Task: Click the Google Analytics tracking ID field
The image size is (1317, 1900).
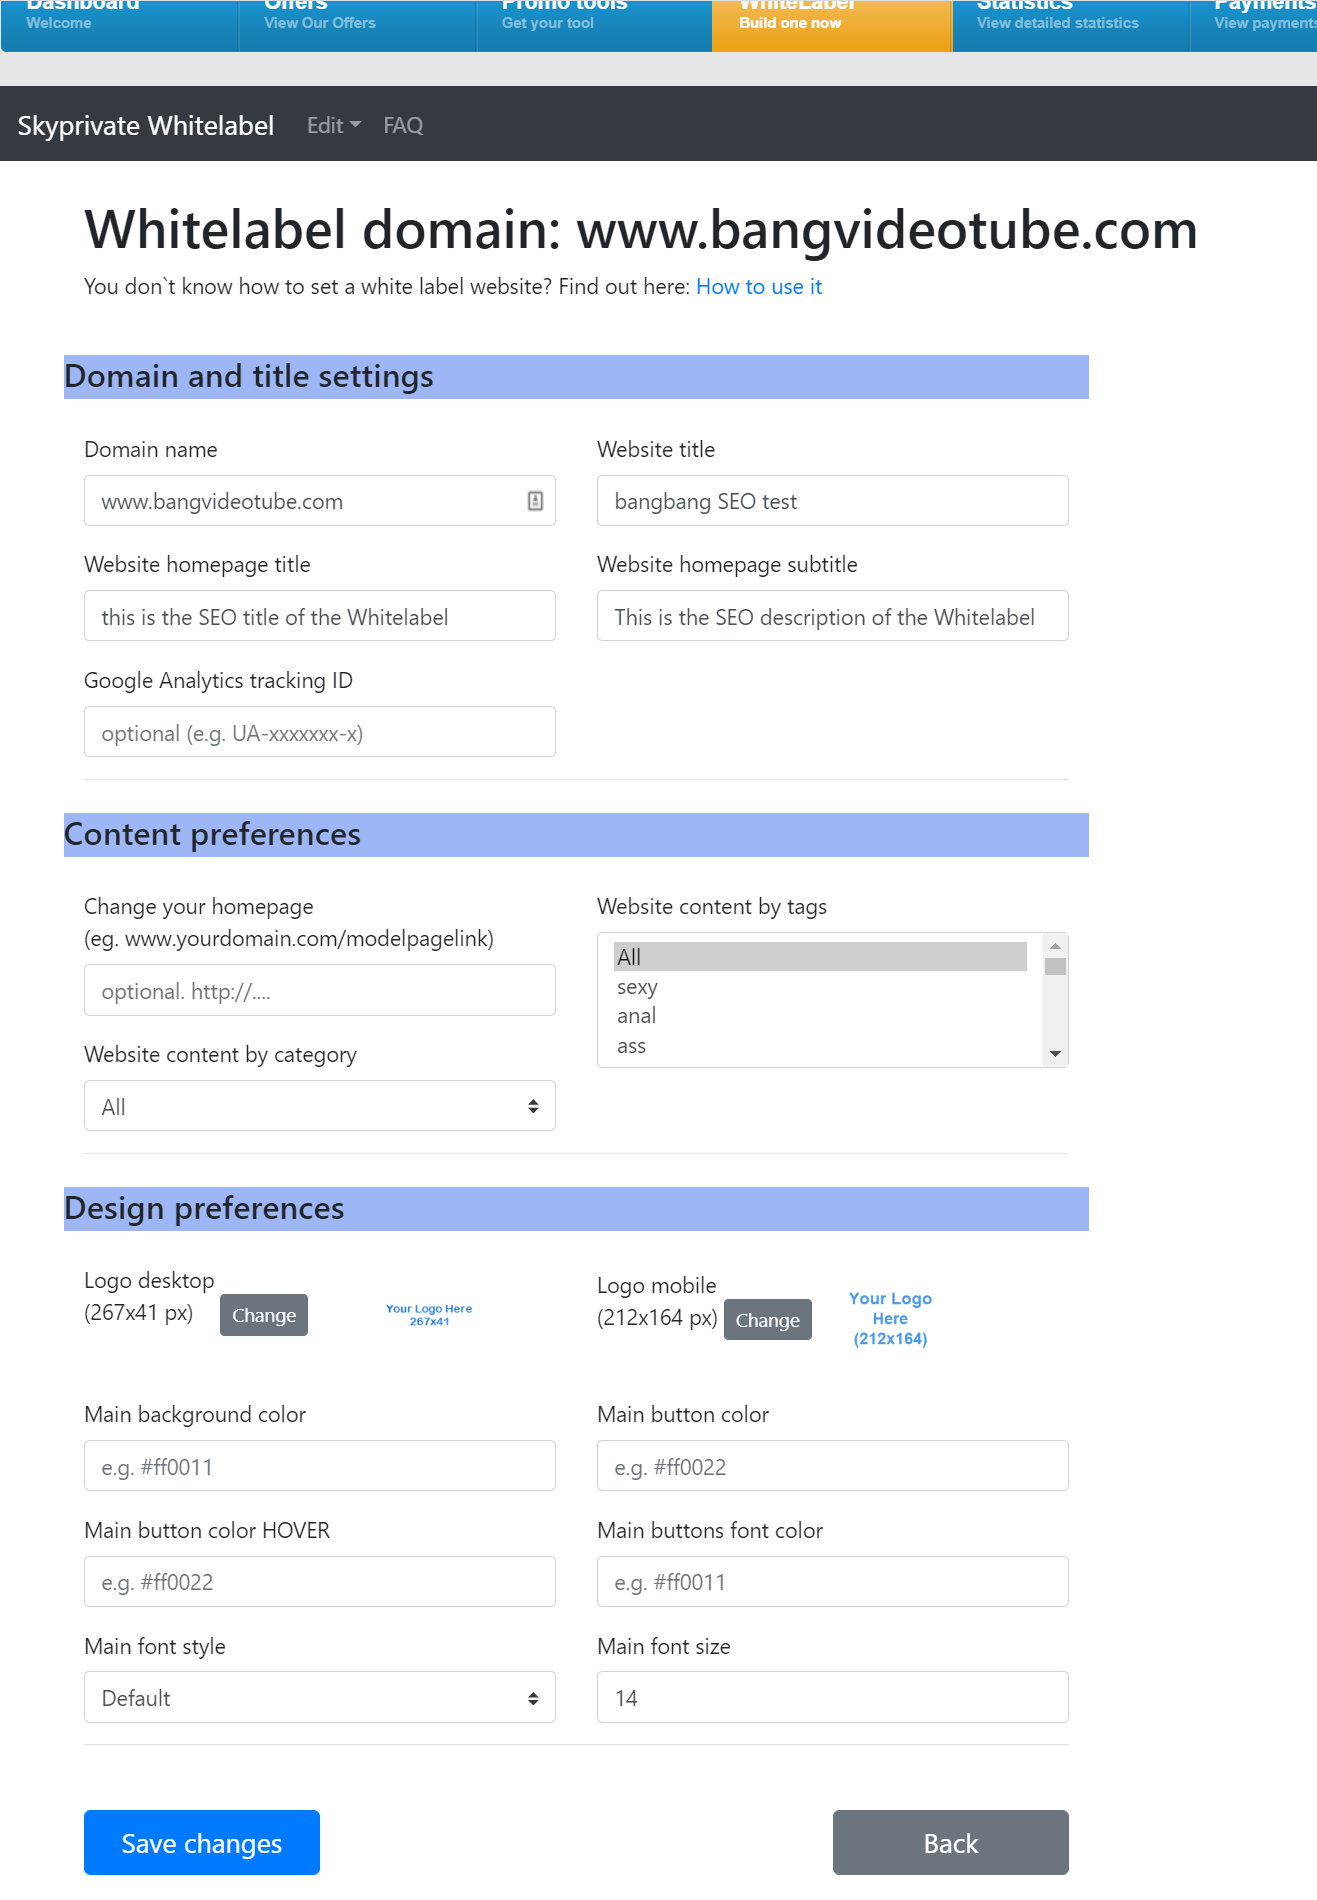Action: [320, 732]
